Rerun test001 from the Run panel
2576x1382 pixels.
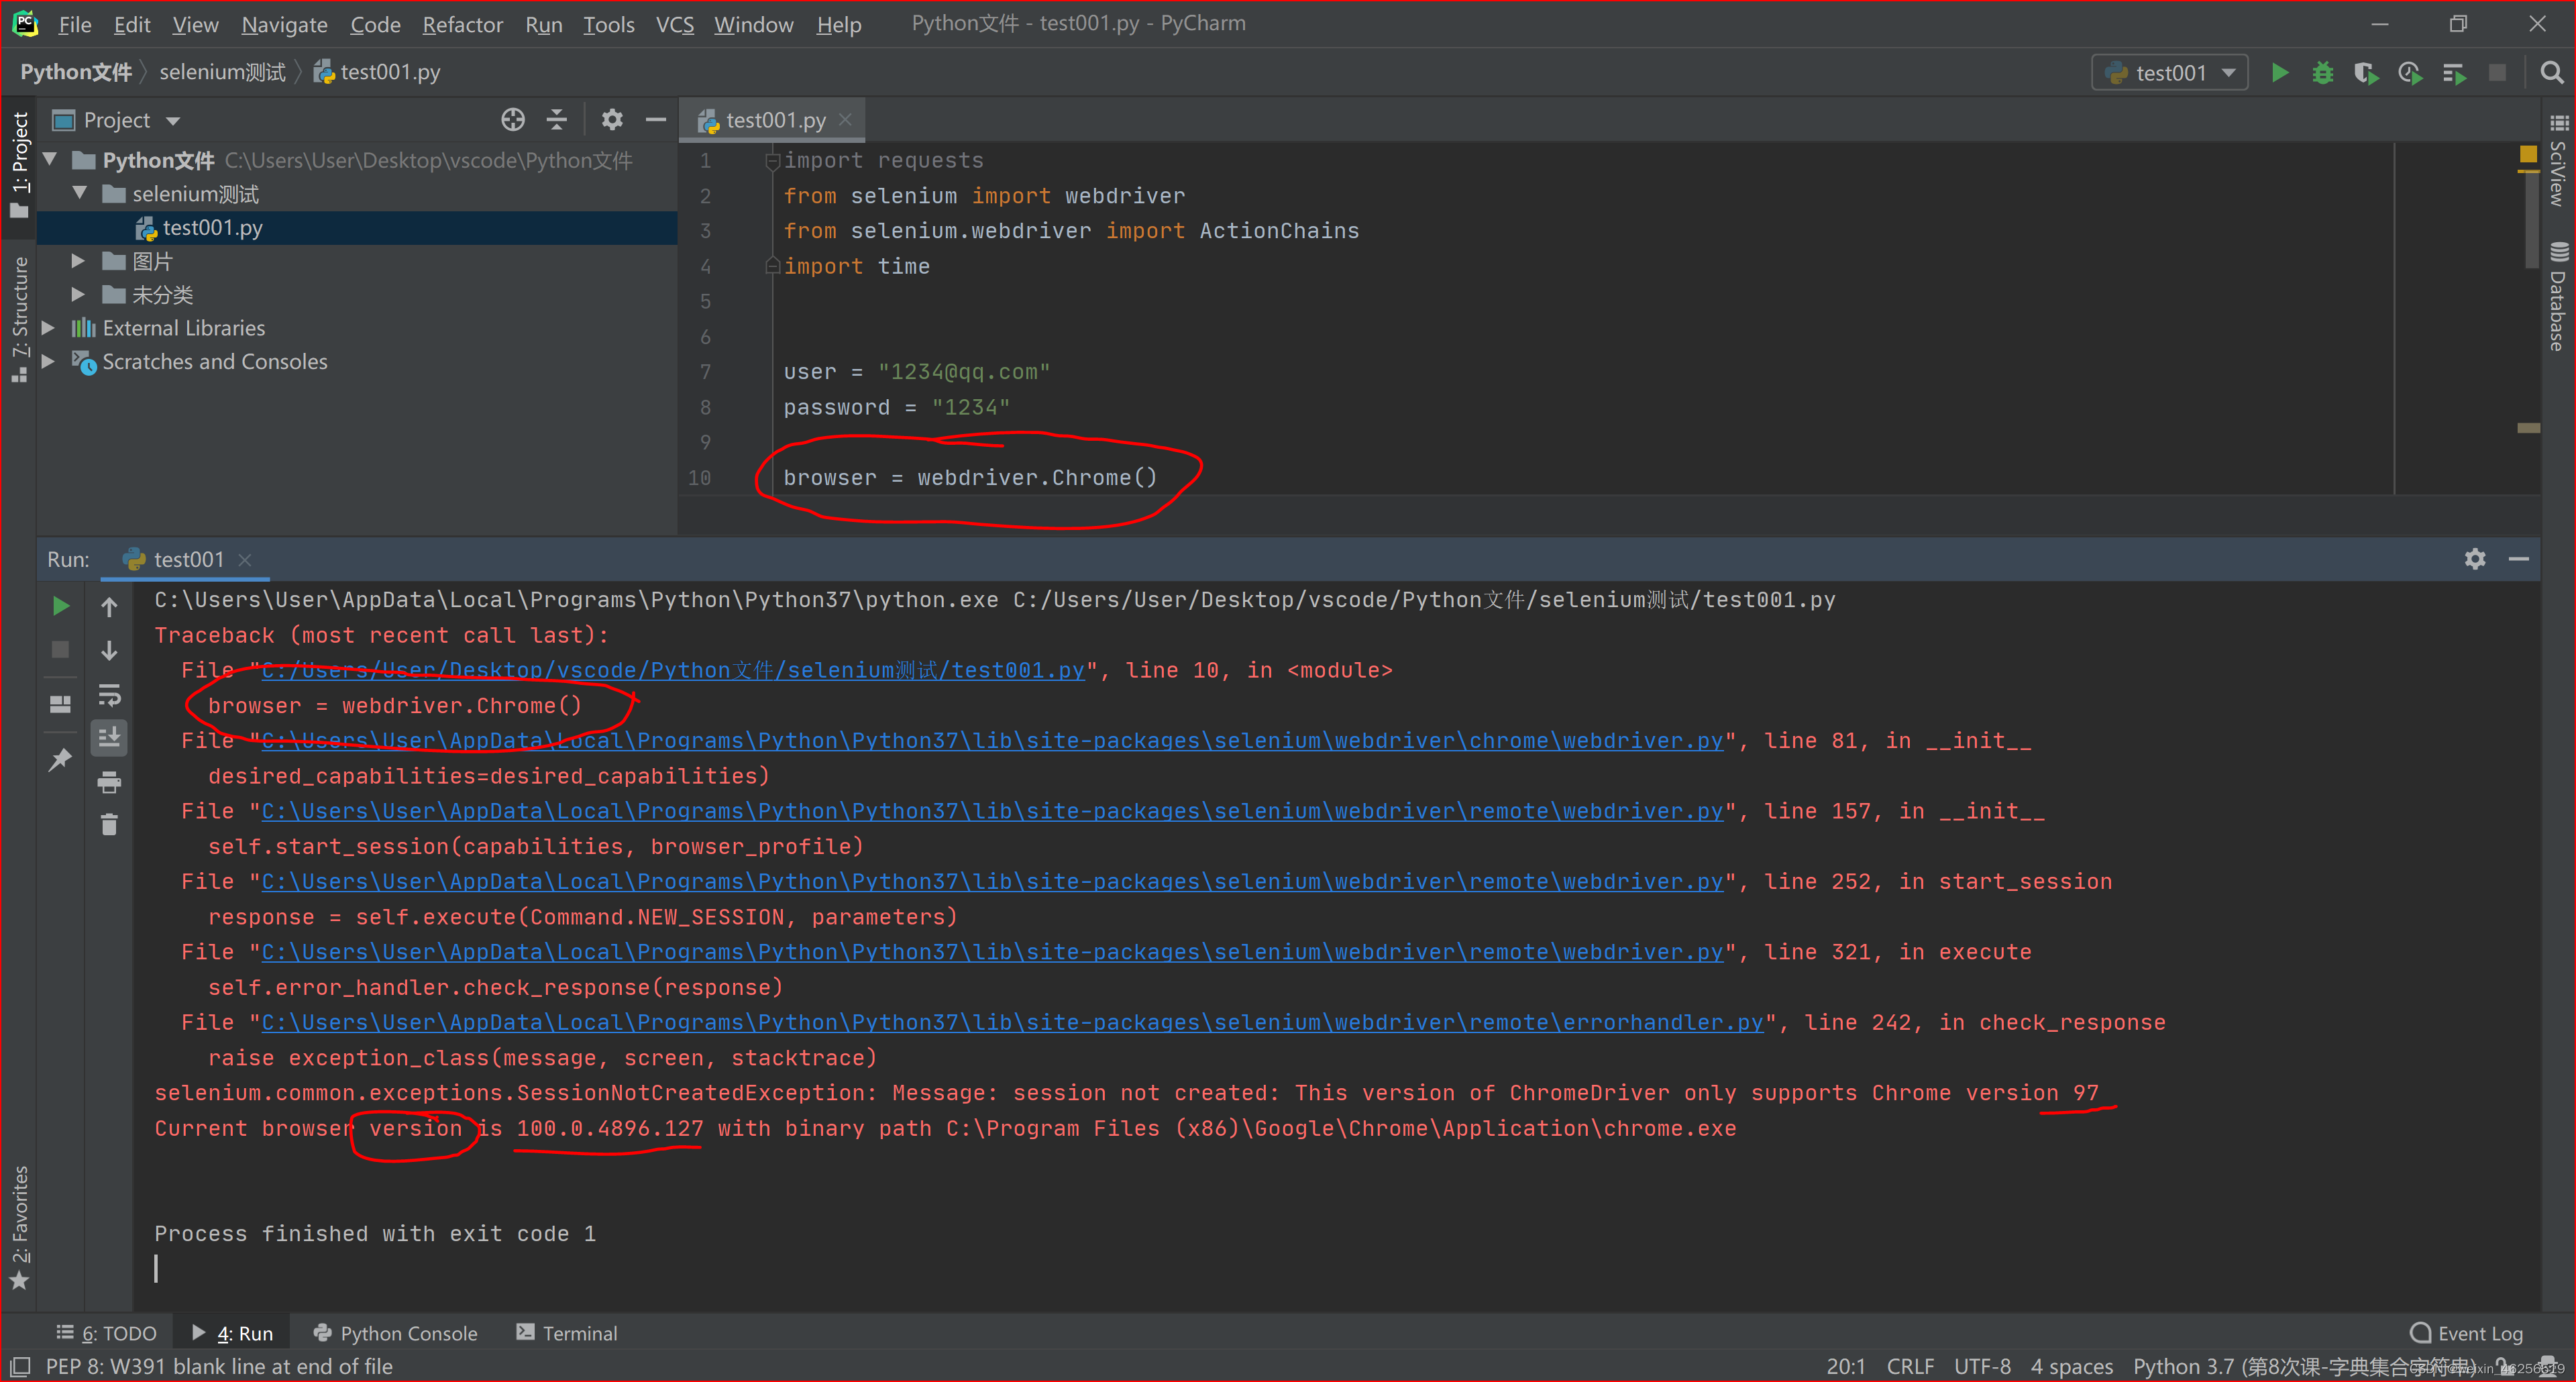coord(60,606)
